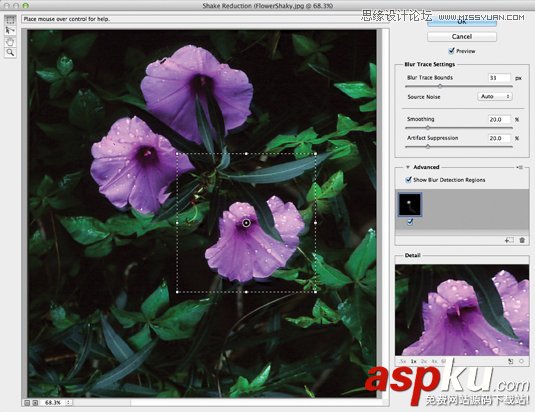Select the Hand tool
This screenshot has width=535, height=412.
(x=10, y=42)
